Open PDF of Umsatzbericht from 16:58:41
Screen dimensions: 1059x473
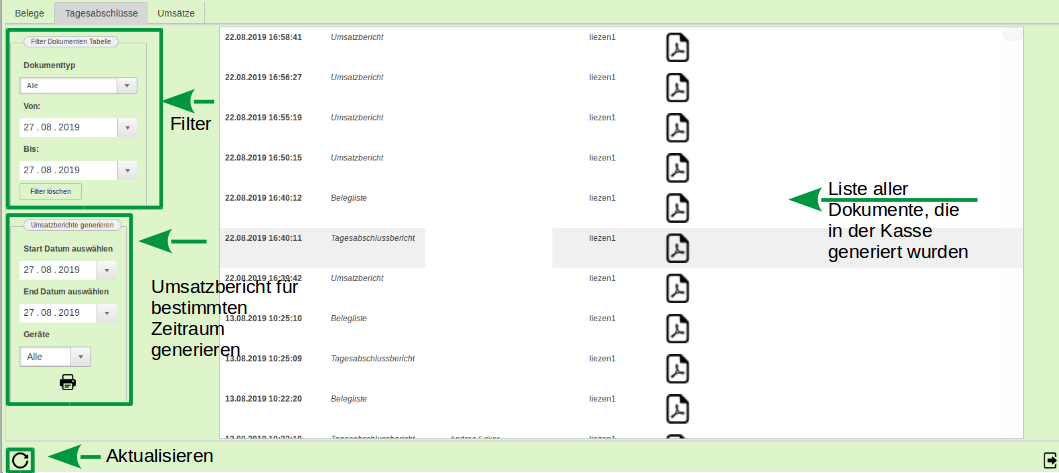678,48
